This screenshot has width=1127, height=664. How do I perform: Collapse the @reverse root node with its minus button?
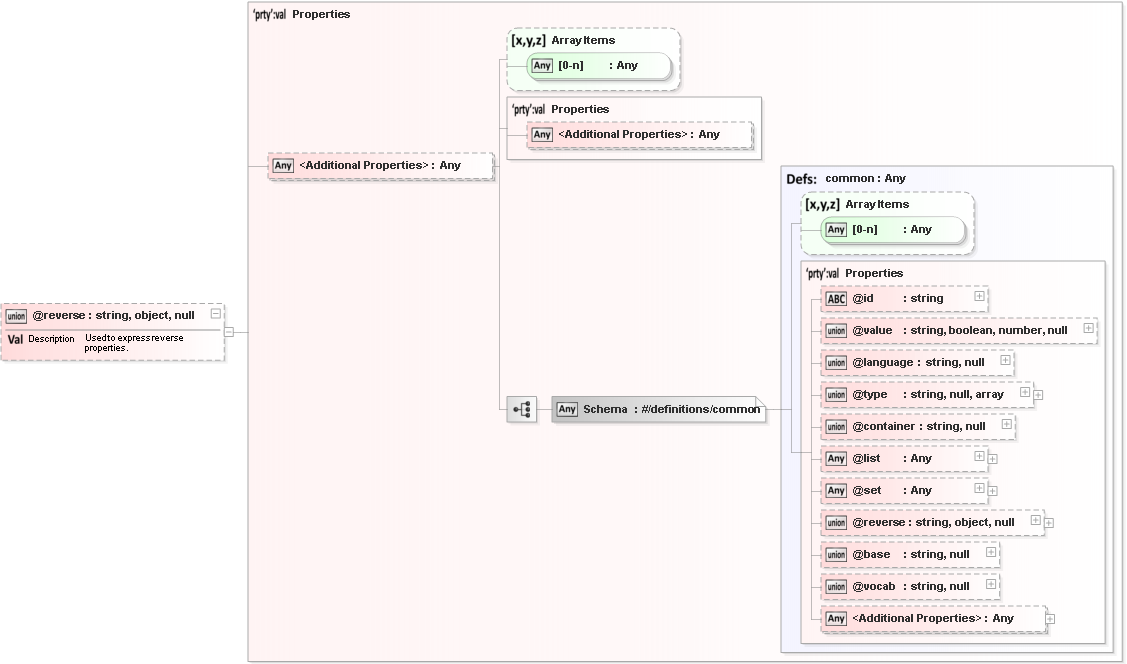tap(214, 314)
